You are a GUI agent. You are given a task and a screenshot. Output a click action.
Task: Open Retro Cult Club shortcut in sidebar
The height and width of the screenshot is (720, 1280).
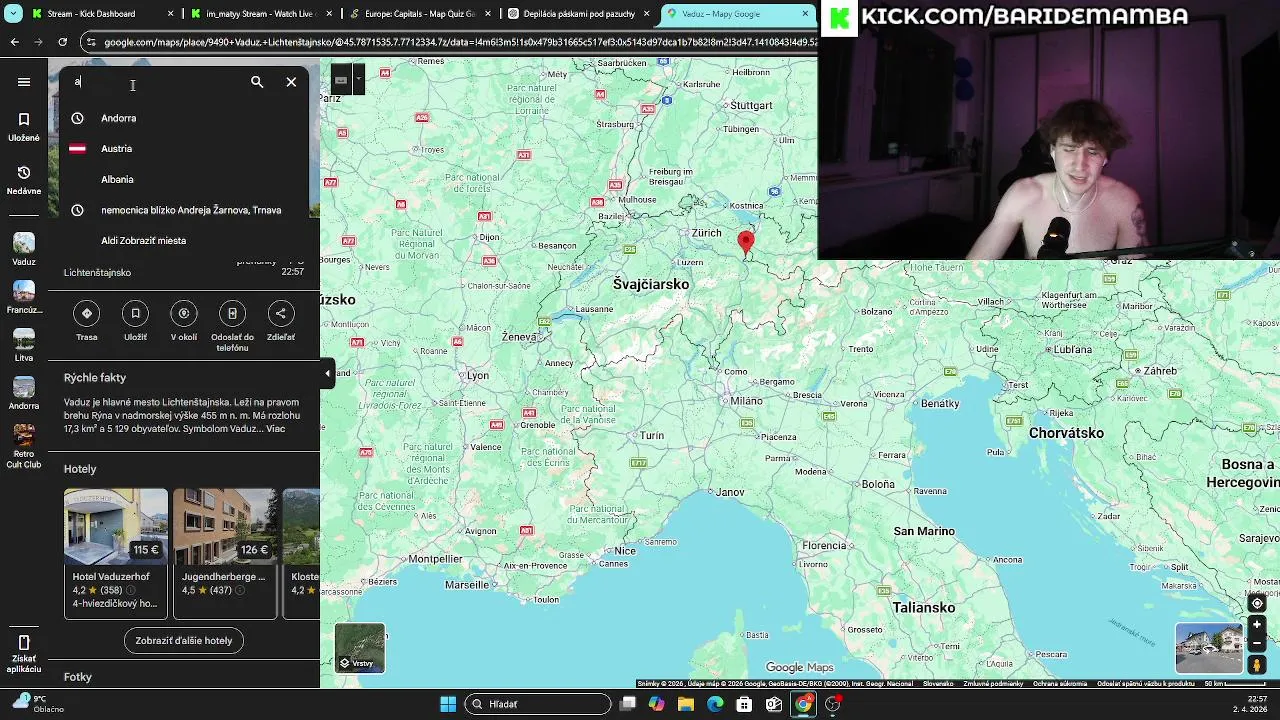click(x=24, y=446)
